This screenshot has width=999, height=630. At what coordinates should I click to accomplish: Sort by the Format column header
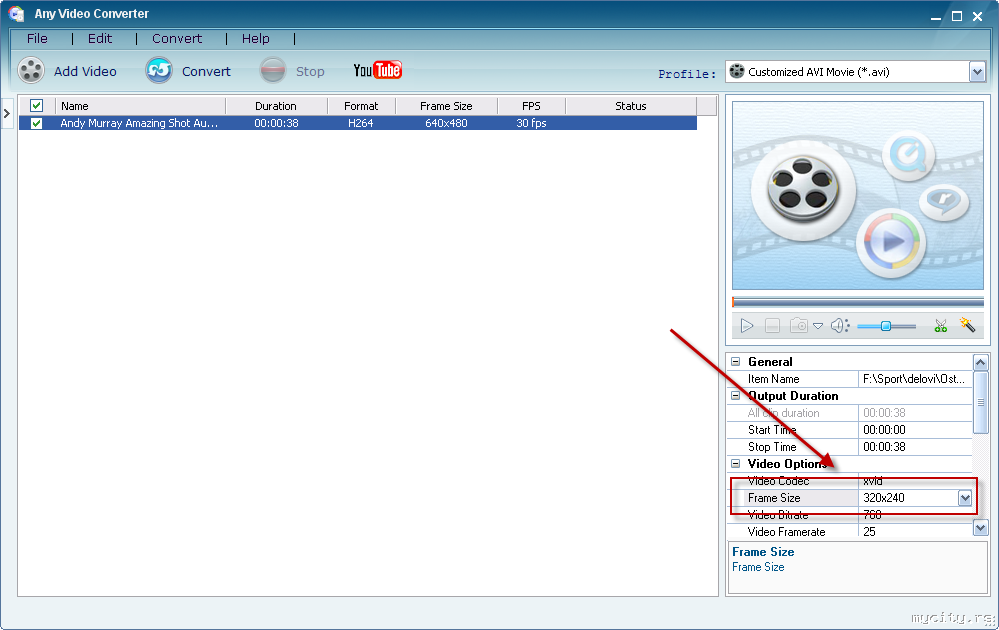coord(361,106)
